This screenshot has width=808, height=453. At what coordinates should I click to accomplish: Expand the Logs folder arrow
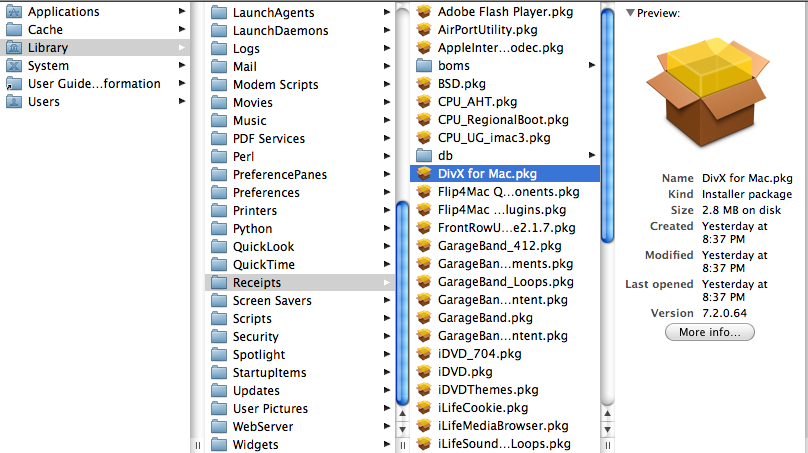386,48
